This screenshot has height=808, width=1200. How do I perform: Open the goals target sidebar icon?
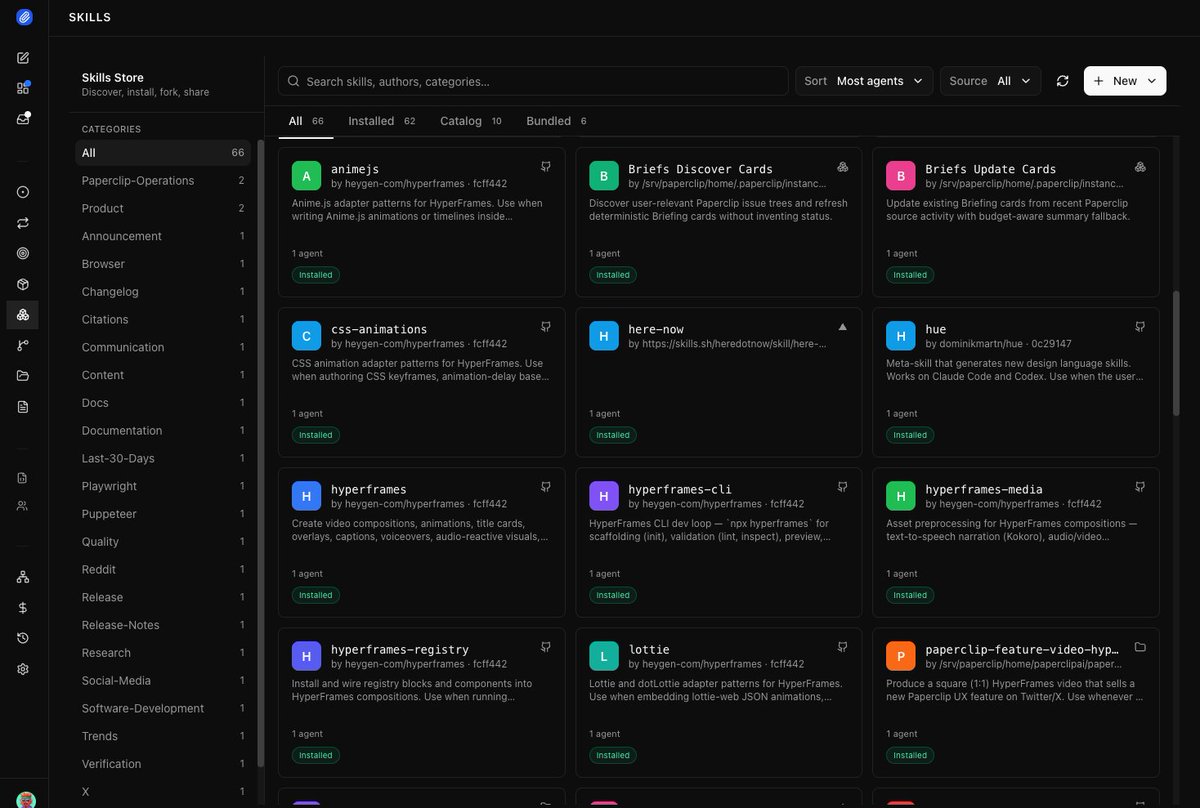click(x=23, y=253)
